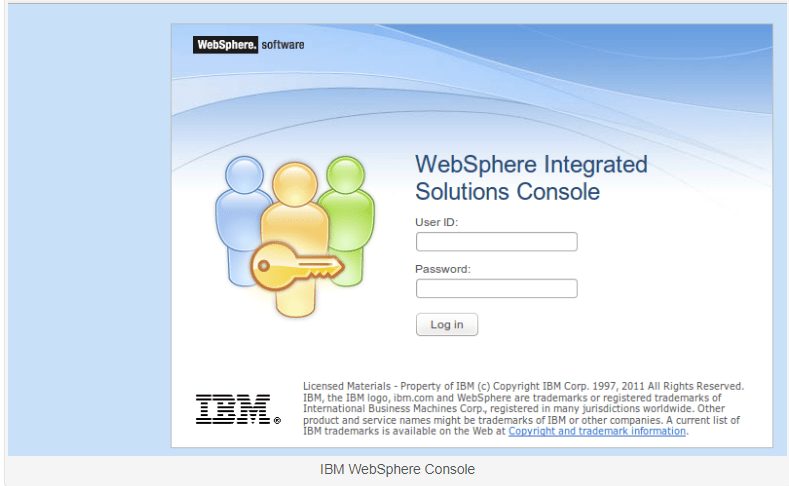Click the Licensed Materials copyright notice text
789x486 pixels.
pyautogui.click(x=523, y=409)
